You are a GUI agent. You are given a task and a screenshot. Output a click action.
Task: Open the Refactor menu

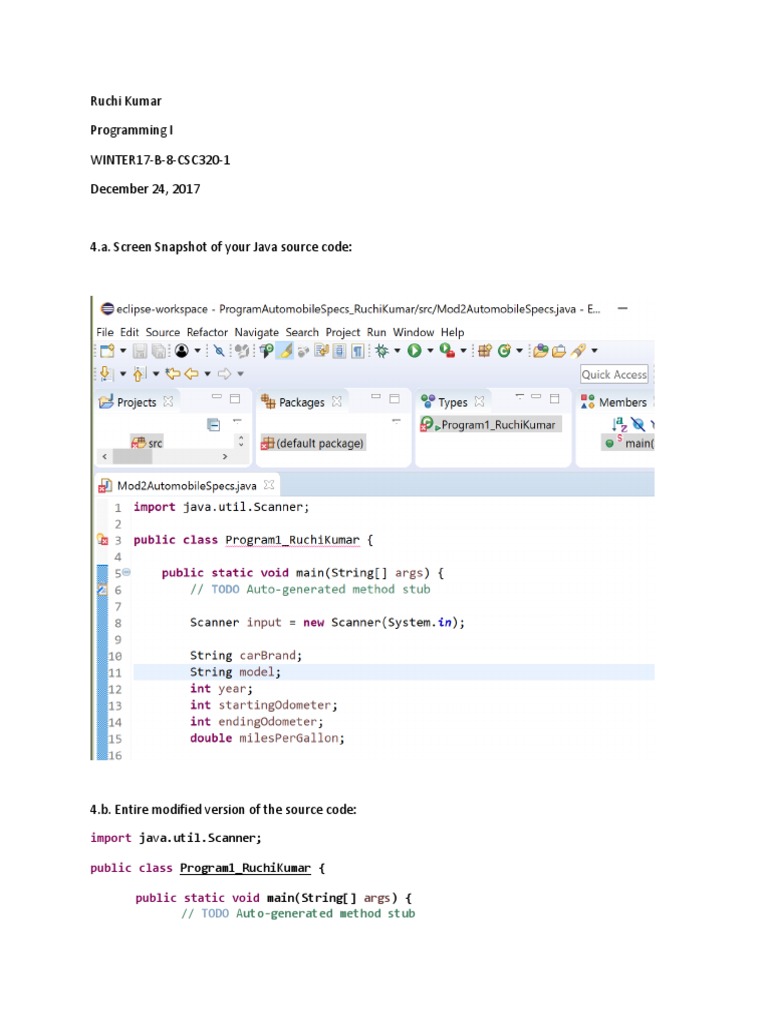click(x=207, y=332)
